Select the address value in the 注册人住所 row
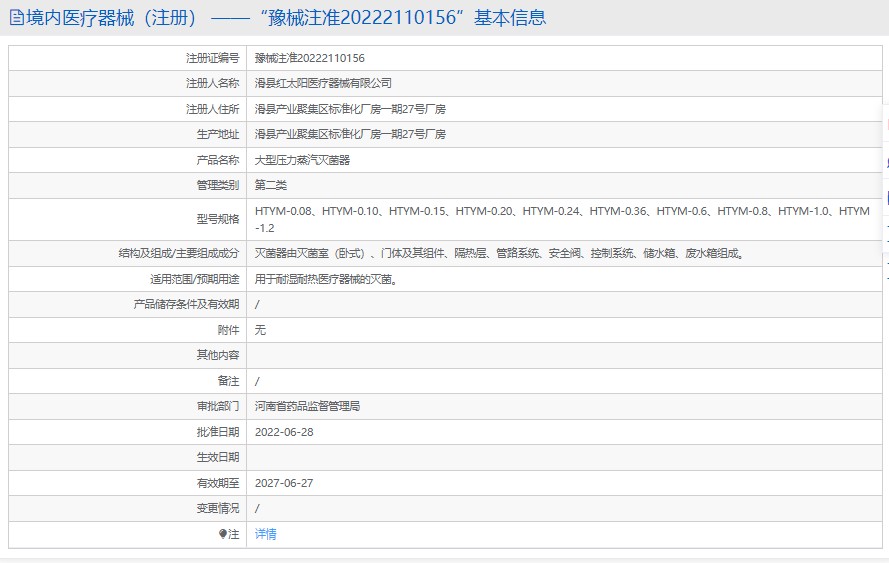The height and width of the screenshot is (563, 889). pyautogui.click(x=350, y=109)
